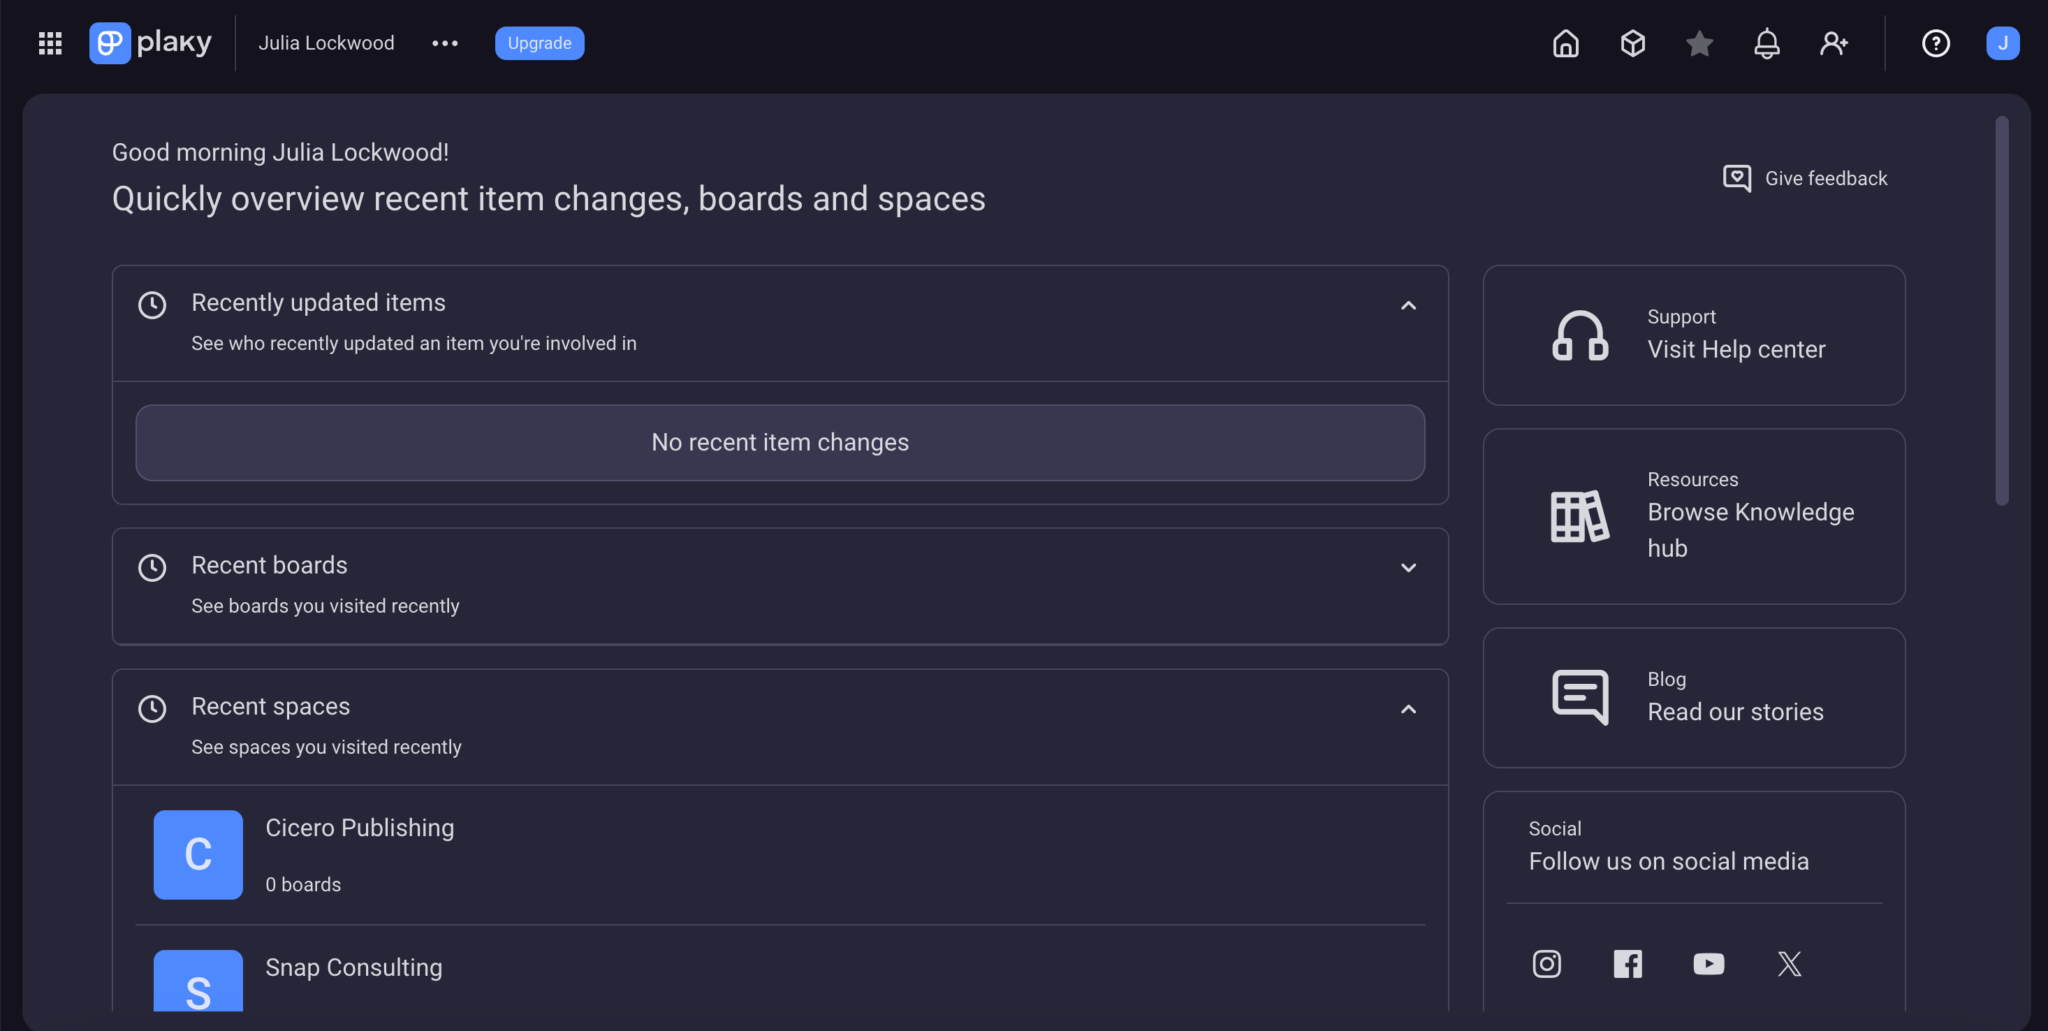2048x1031 pixels.
Task: Open favorites star icon
Action: (x=1699, y=43)
